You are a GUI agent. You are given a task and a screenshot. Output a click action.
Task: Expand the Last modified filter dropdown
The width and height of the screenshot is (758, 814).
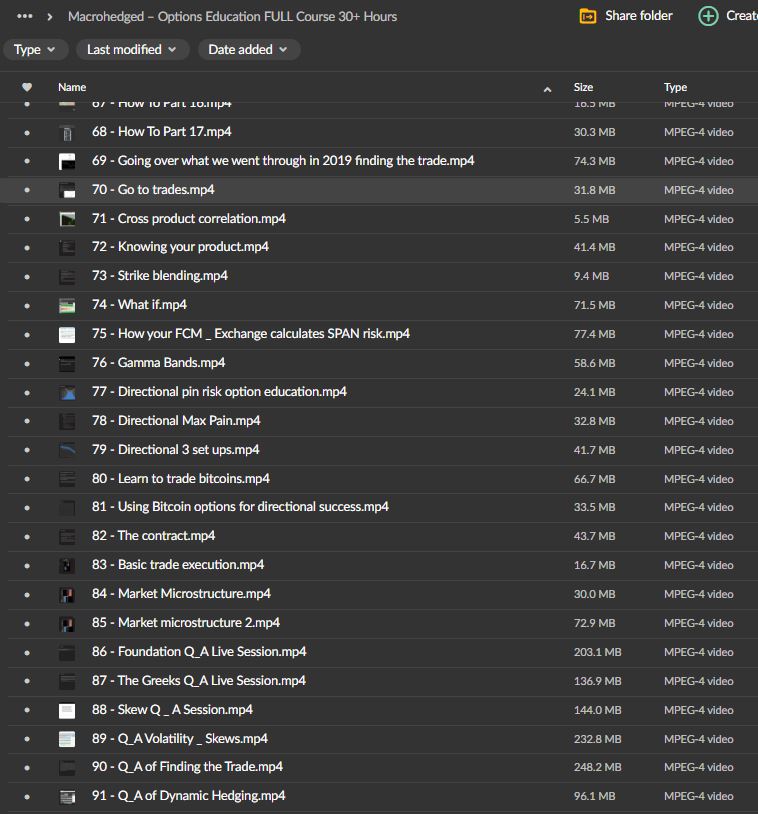(x=132, y=50)
